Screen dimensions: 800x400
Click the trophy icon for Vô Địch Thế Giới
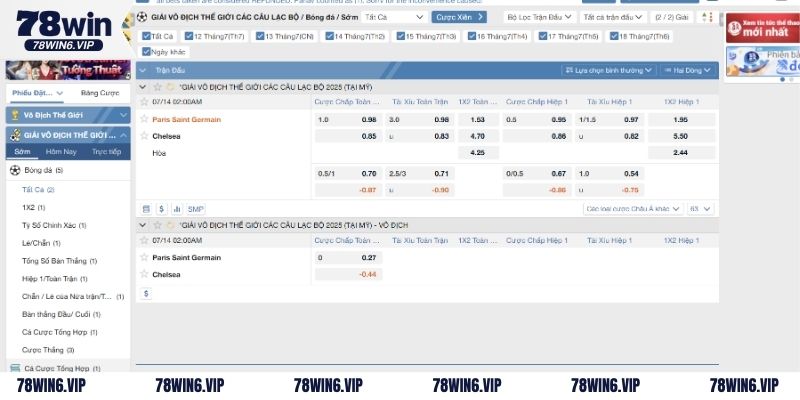[15, 115]
